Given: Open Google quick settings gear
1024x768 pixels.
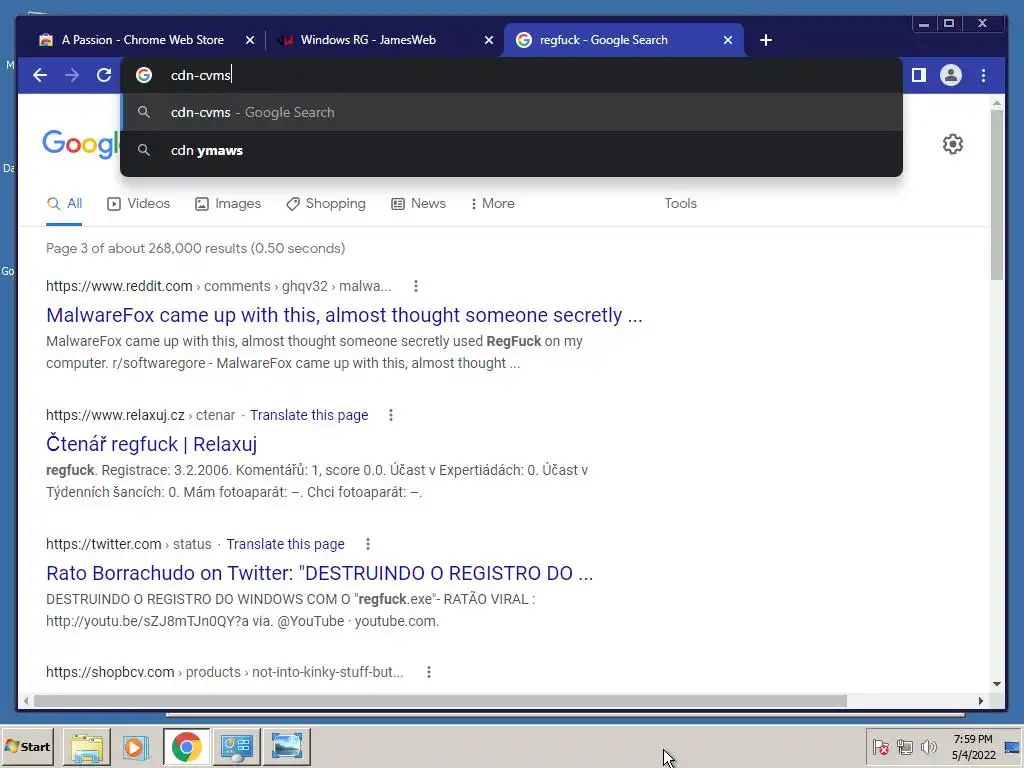Looking at the screenshot, I should click(x=953, y=144).
